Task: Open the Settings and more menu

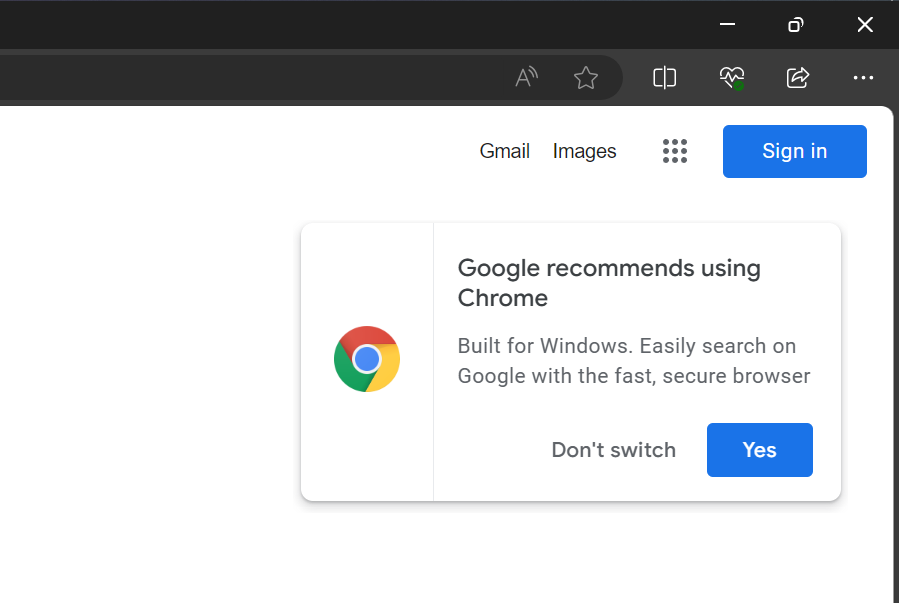Action: pos(863,77)
